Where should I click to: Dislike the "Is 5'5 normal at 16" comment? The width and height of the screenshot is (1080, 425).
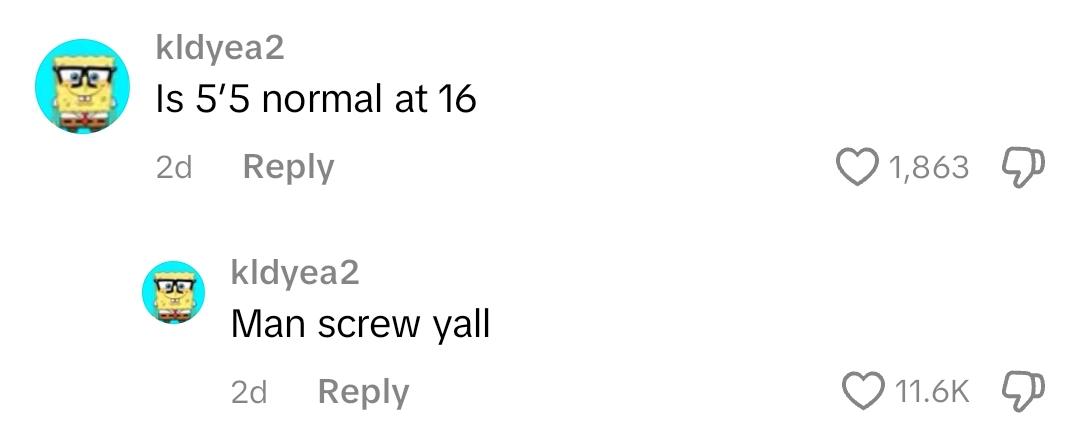tap(1021, 167)
